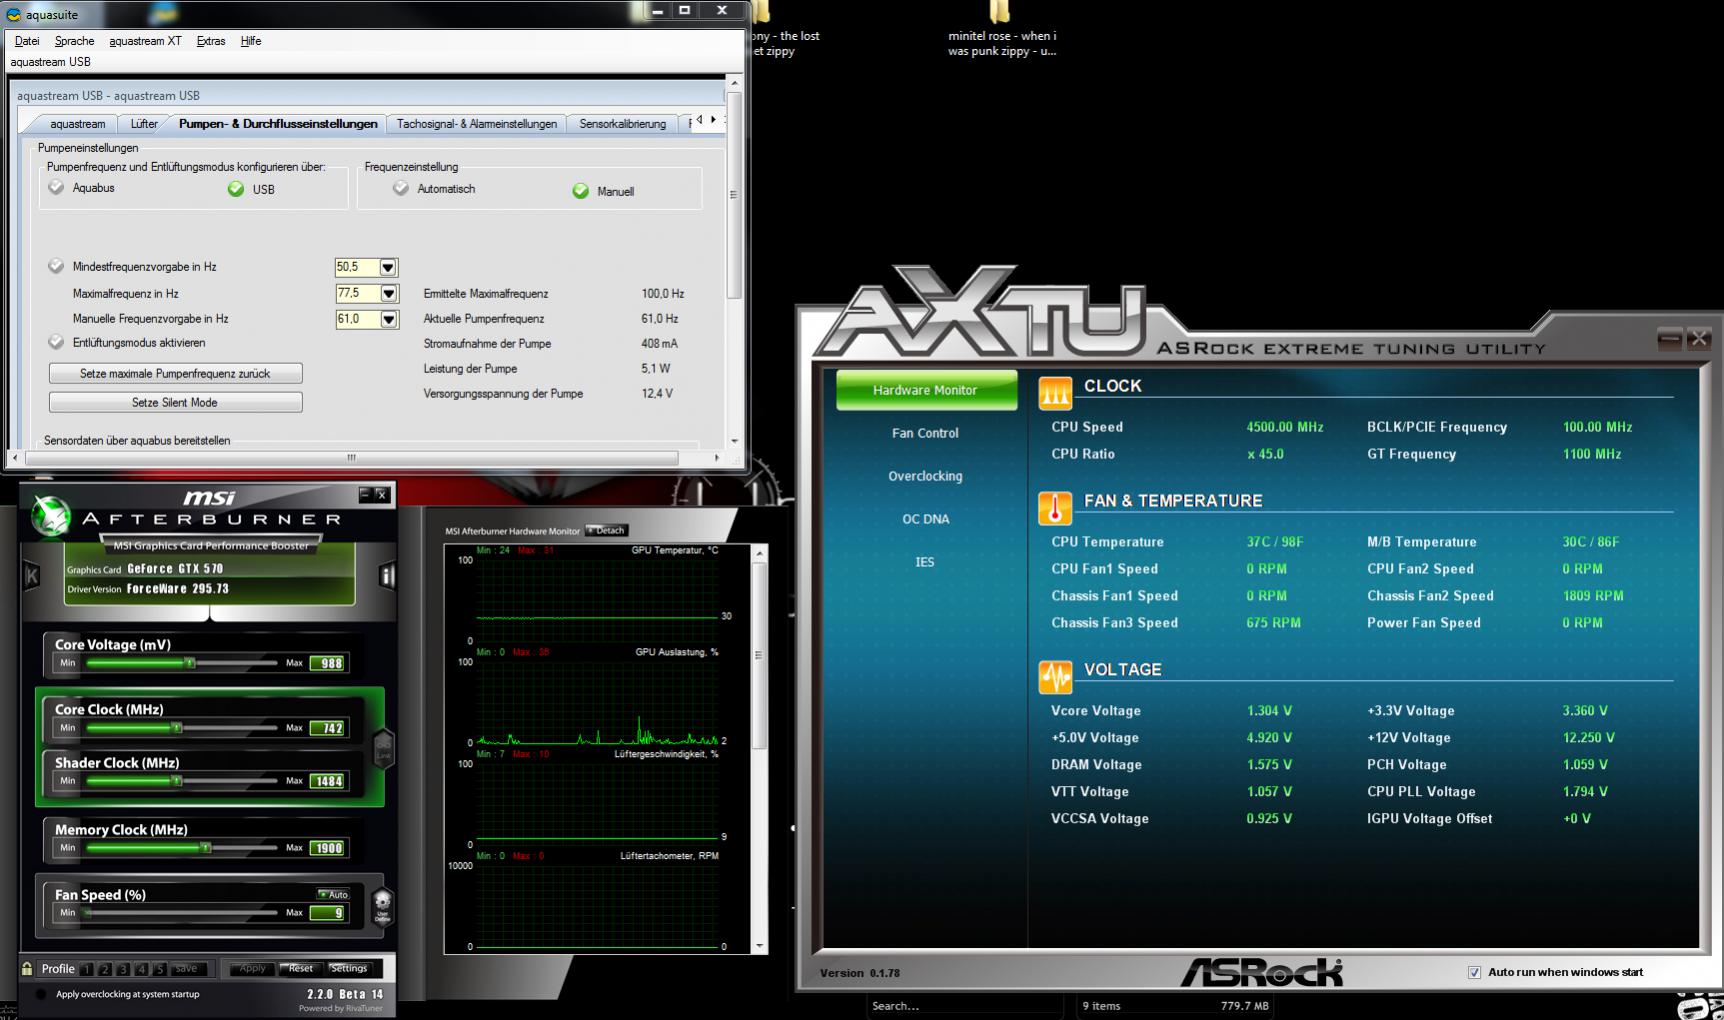Screen dimensions: 1724x1020
Task: Open Overclocking in AXTU sidebar
Action: tap(925, 476)
